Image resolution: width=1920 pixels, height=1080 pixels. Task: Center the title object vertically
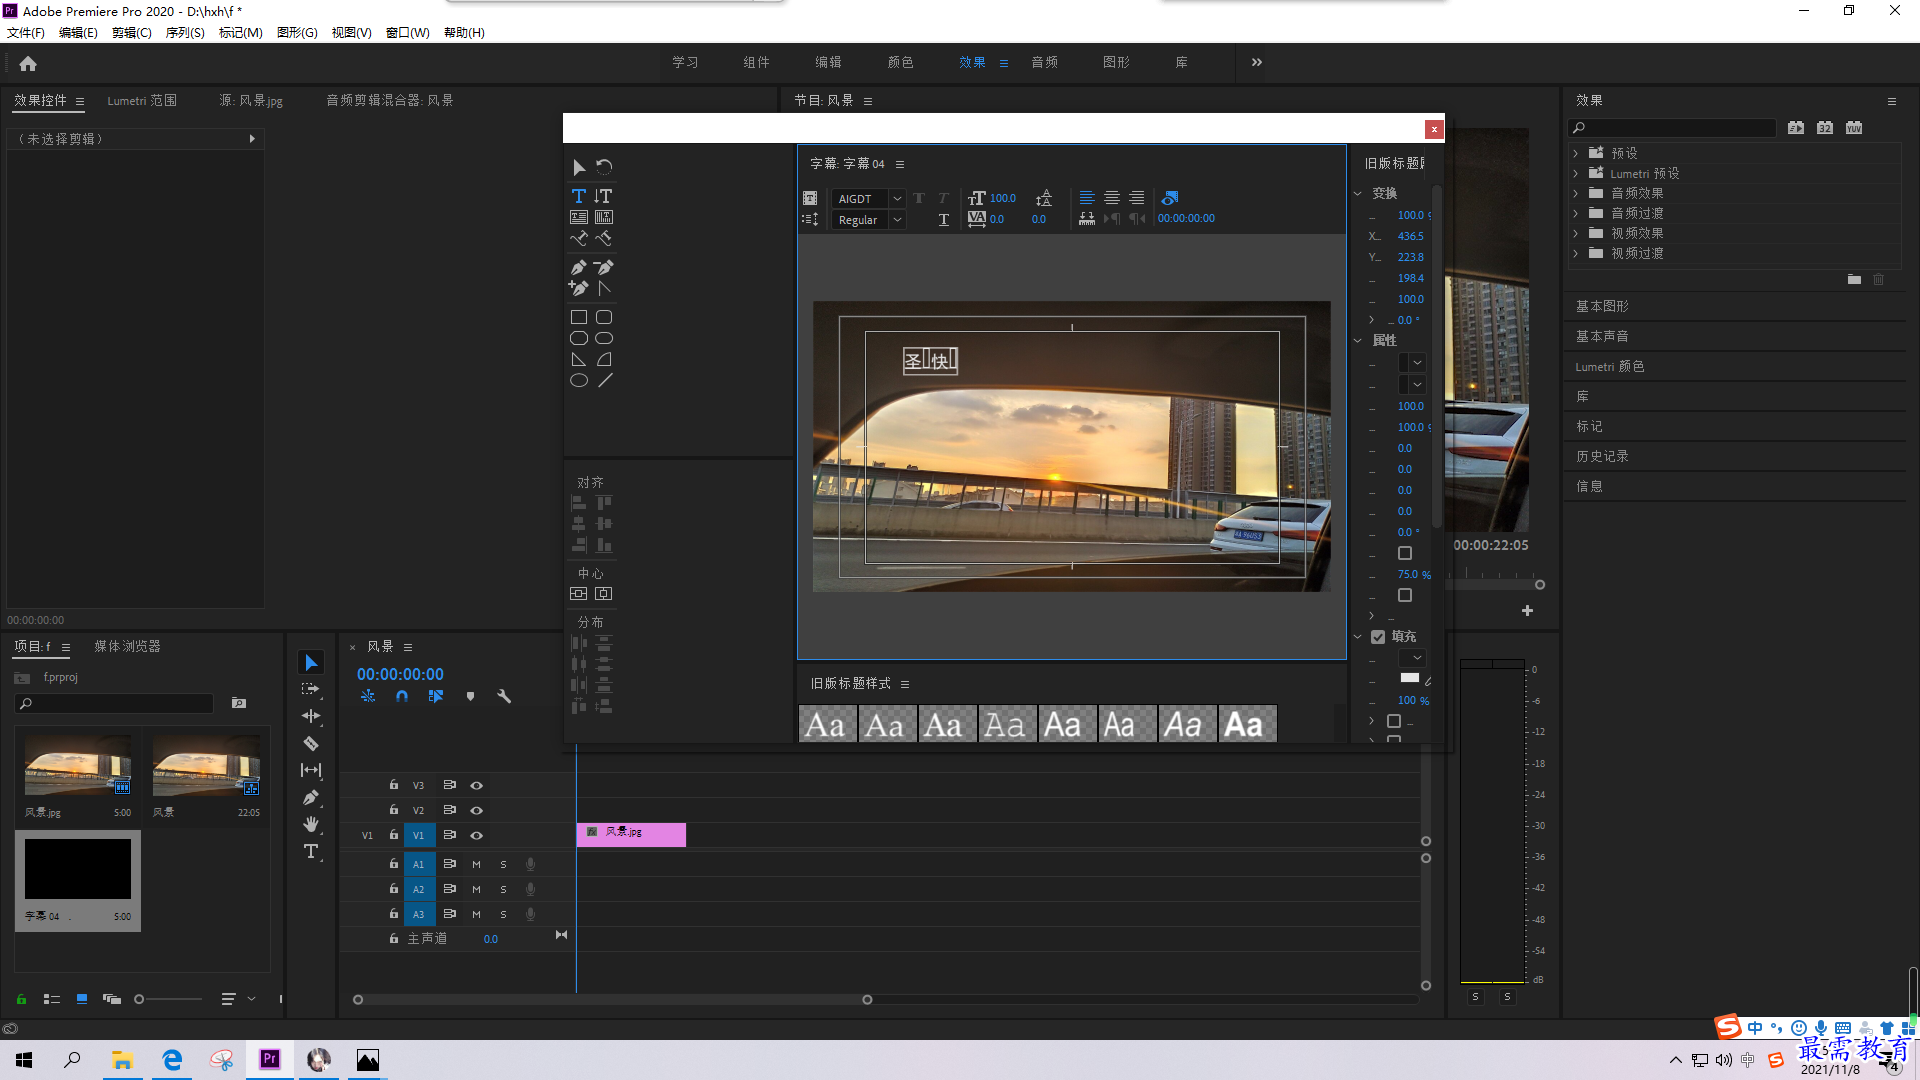click(579, 593)
